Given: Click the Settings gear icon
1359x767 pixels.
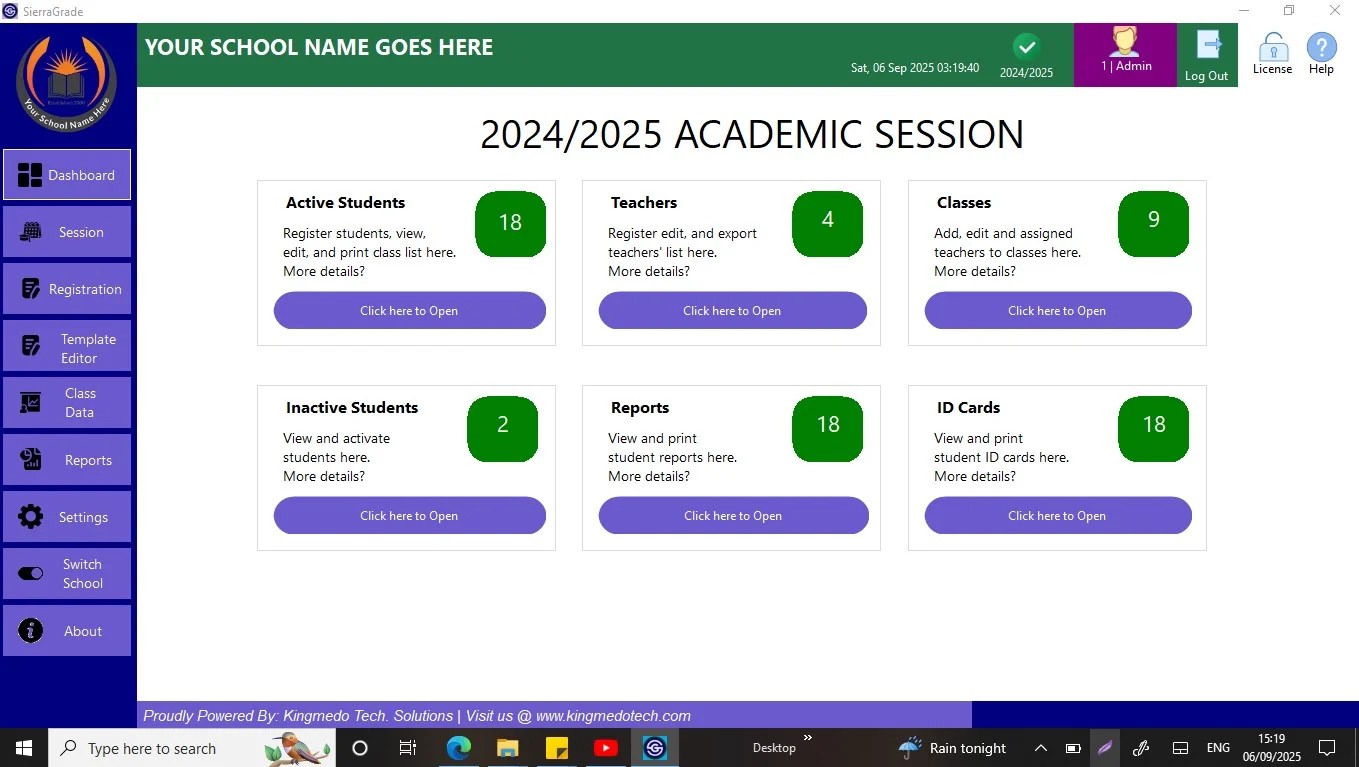Looking at the screenshot, I should click(31, 517).
